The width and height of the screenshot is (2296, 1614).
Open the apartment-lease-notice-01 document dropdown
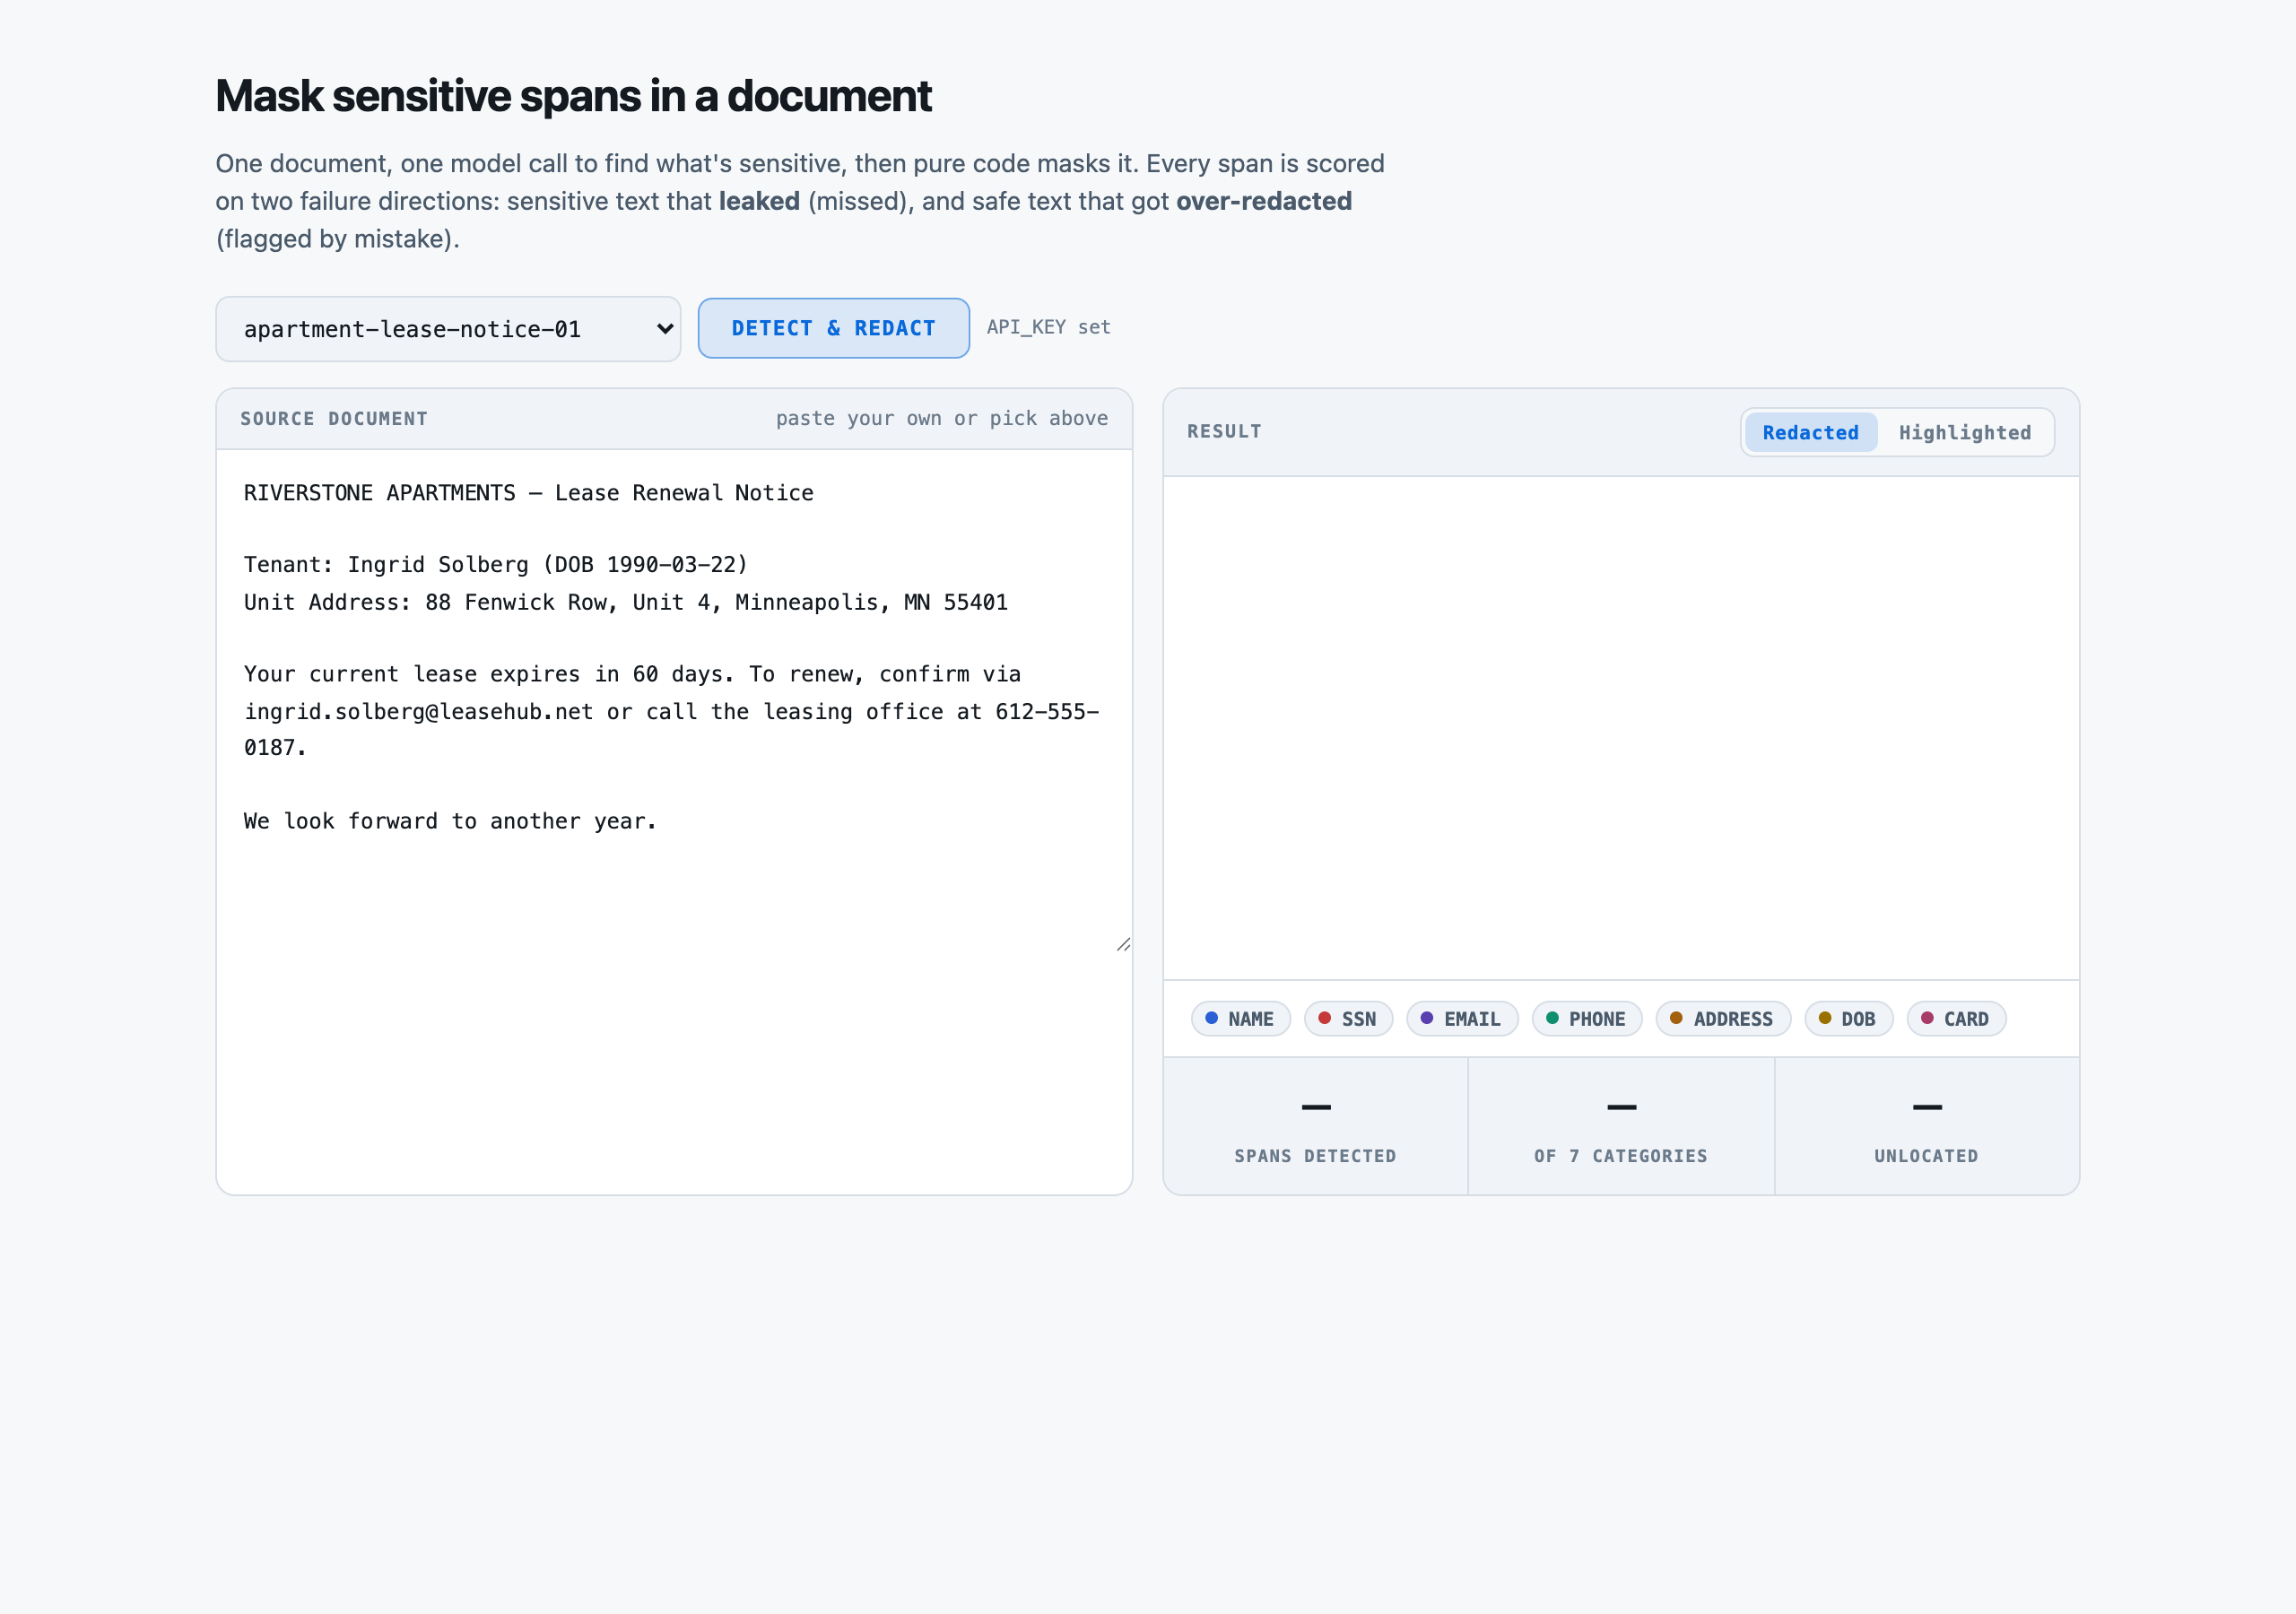(x=448, y=329)
